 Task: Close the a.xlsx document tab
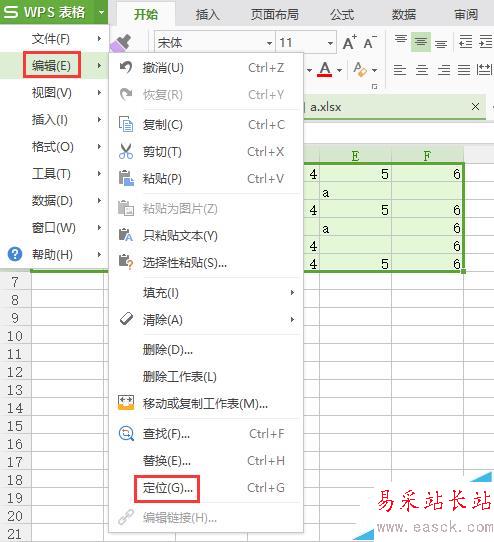pos(475,106)
